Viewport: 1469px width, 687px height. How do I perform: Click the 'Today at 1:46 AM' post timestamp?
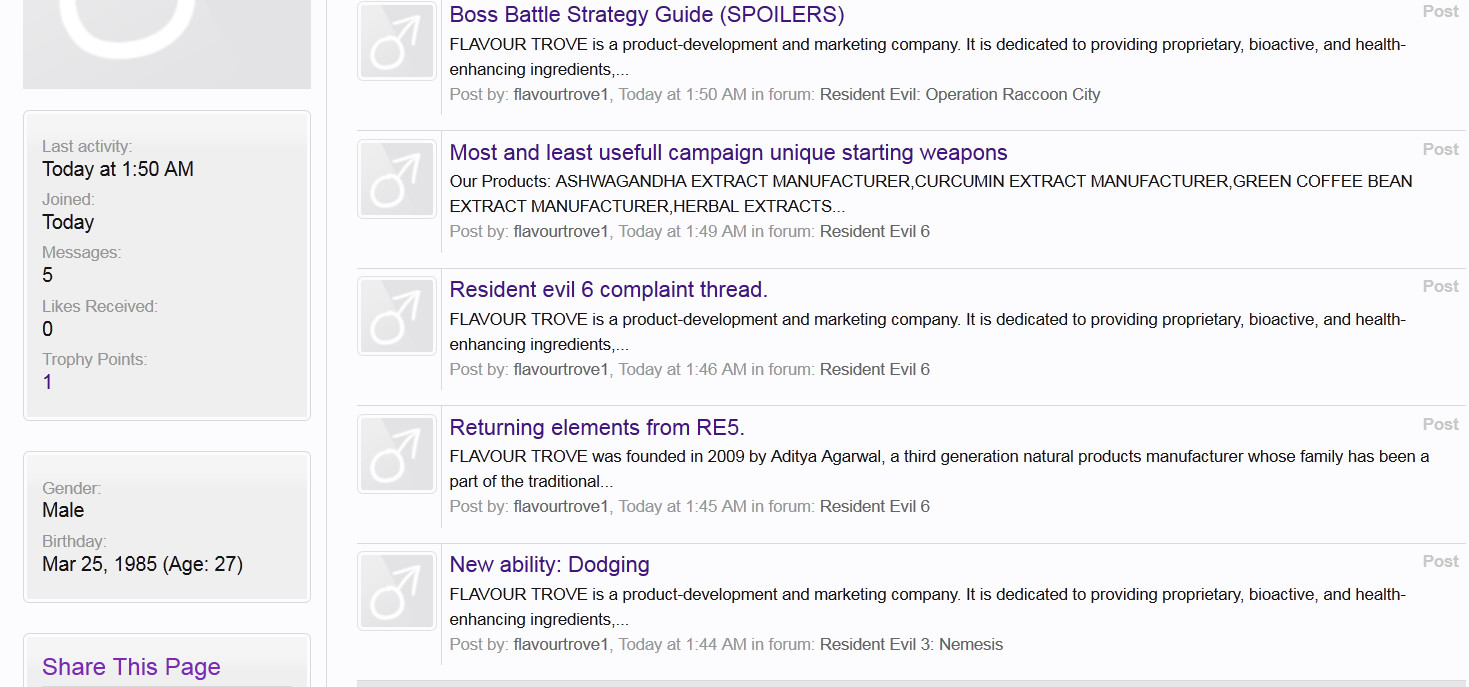pyautogui.click(x=682, y=370)
